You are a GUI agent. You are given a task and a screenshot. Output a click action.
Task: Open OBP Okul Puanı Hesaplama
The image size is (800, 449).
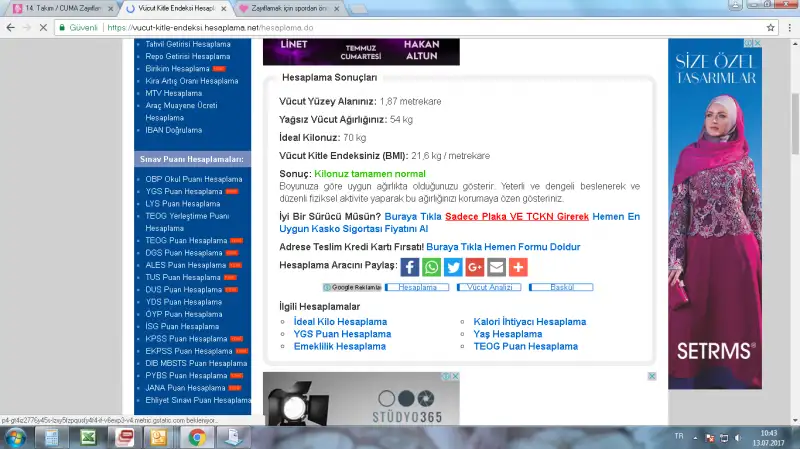tap(194, 179)
